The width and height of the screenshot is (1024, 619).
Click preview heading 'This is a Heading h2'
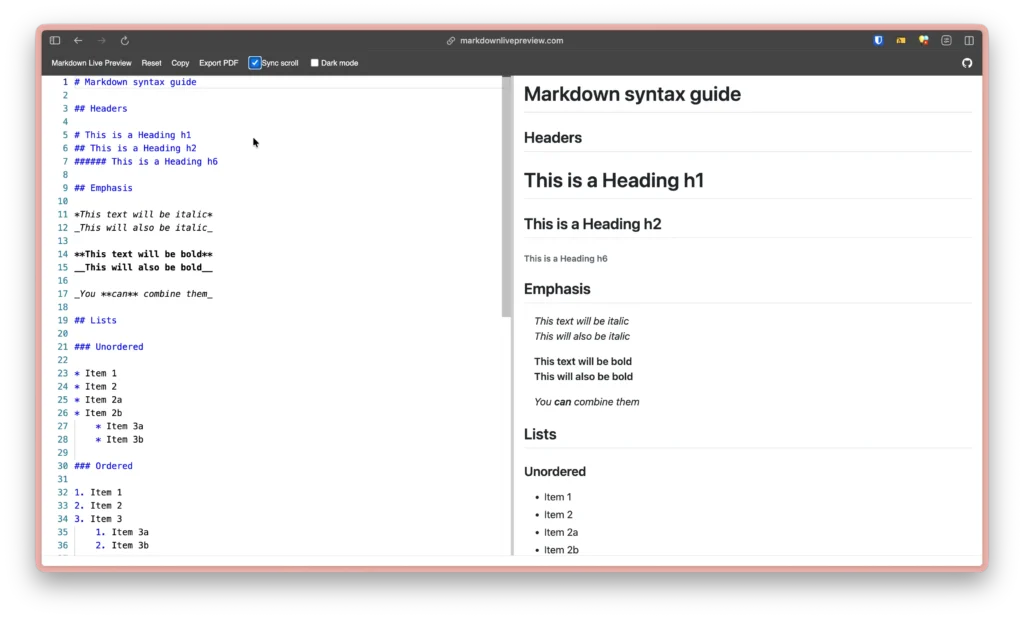[x=592, y=224]
